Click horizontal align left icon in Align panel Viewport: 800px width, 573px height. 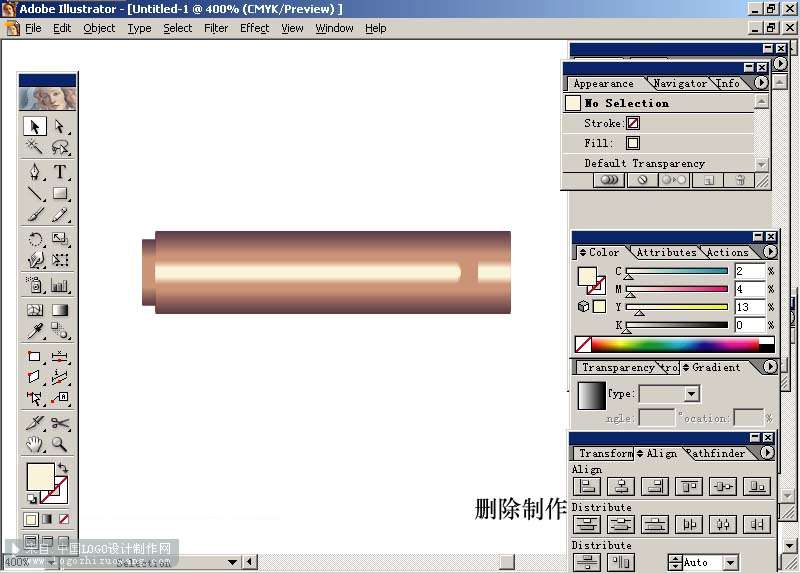point(587,487)
